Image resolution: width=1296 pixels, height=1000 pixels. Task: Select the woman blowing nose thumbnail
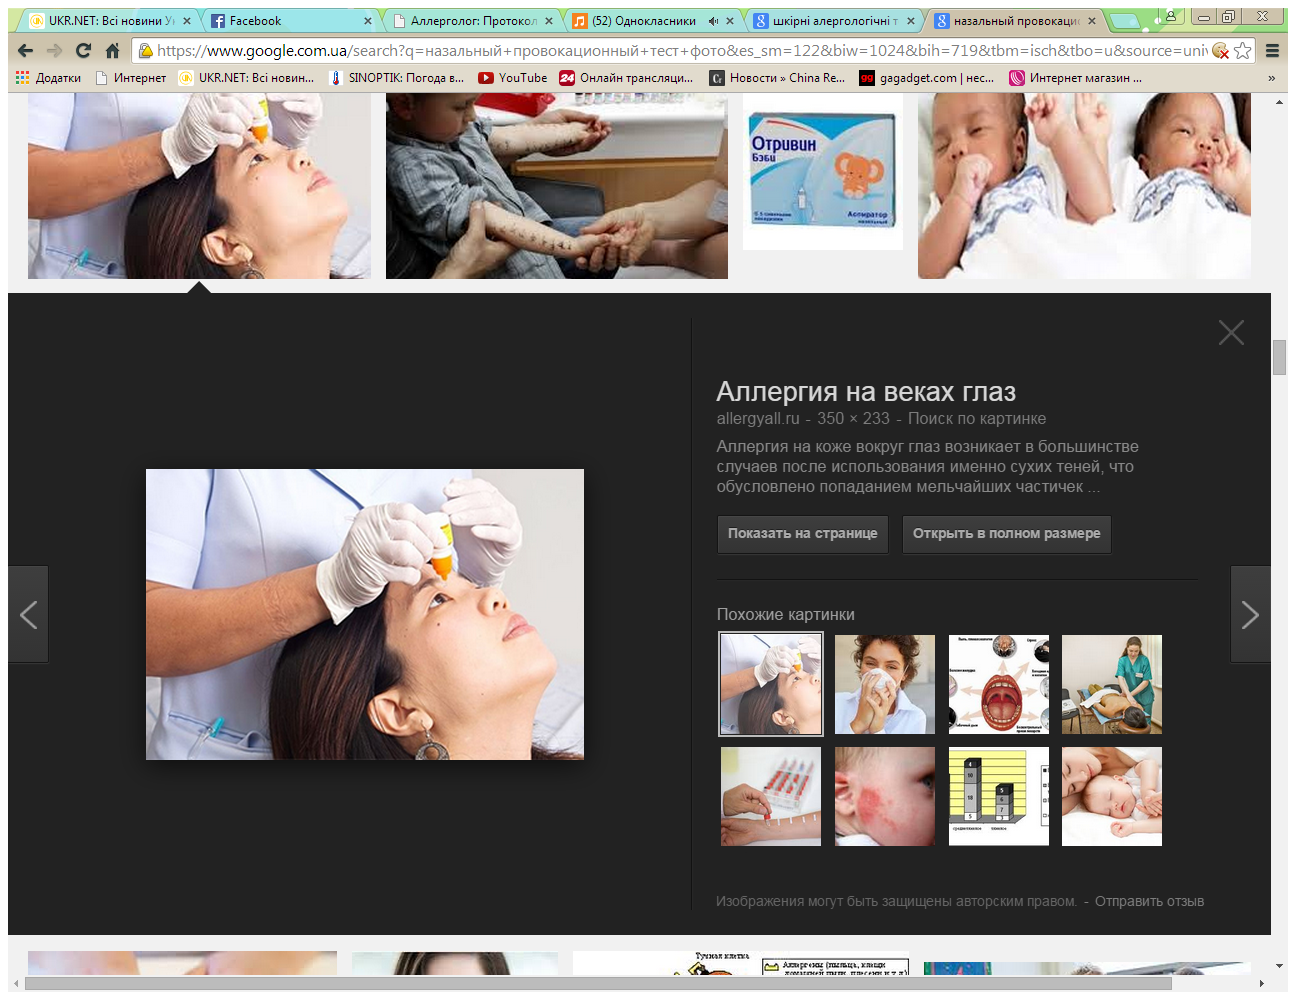click(885, 684)
